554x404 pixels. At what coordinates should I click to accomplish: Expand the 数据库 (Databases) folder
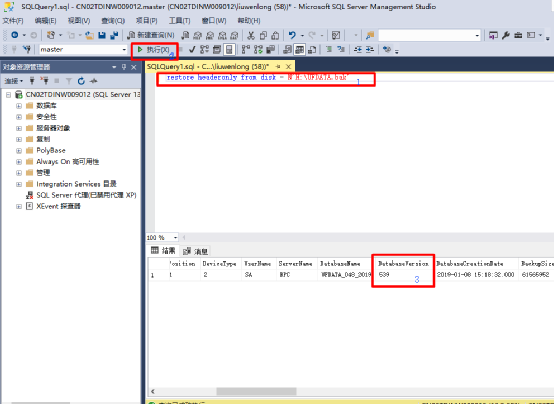click(19, 106)
